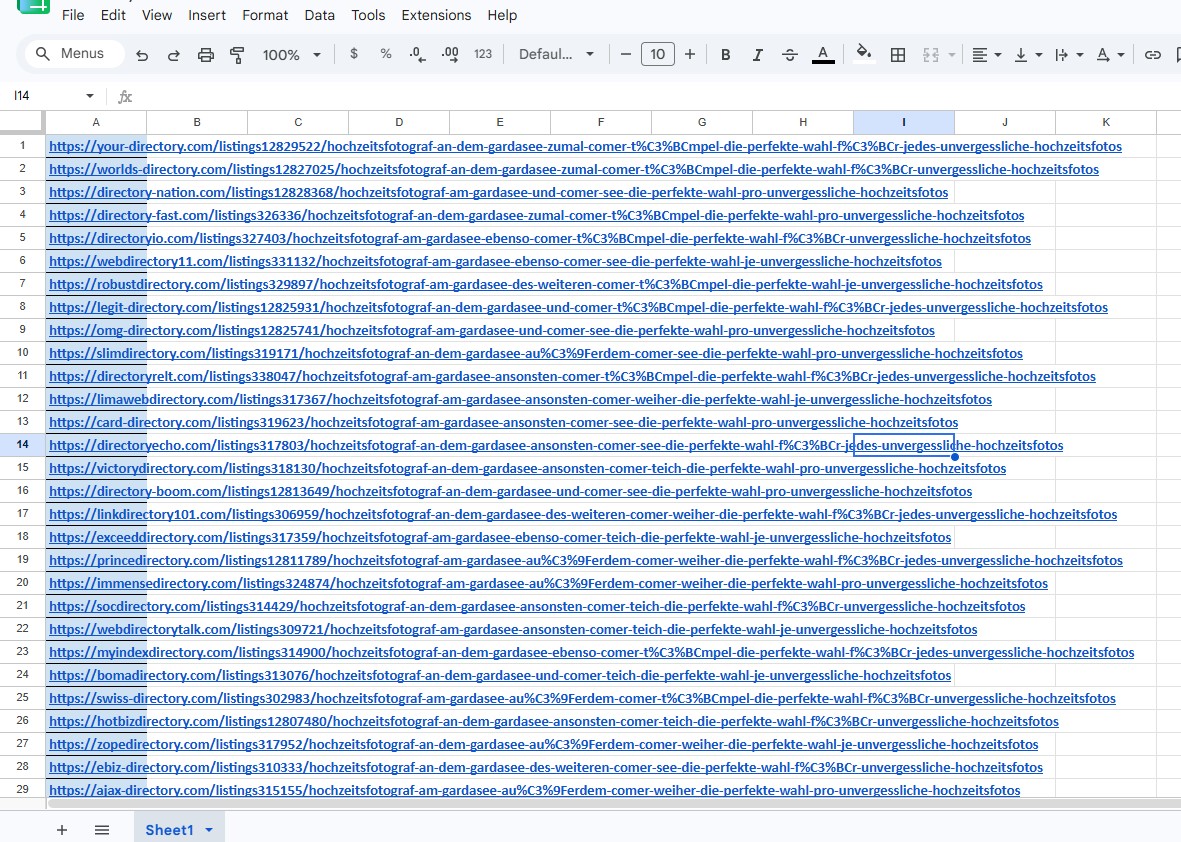The height and width of the screenshot is (842, 1181).
Task: Open the File menu
Action: pos(73,15)
